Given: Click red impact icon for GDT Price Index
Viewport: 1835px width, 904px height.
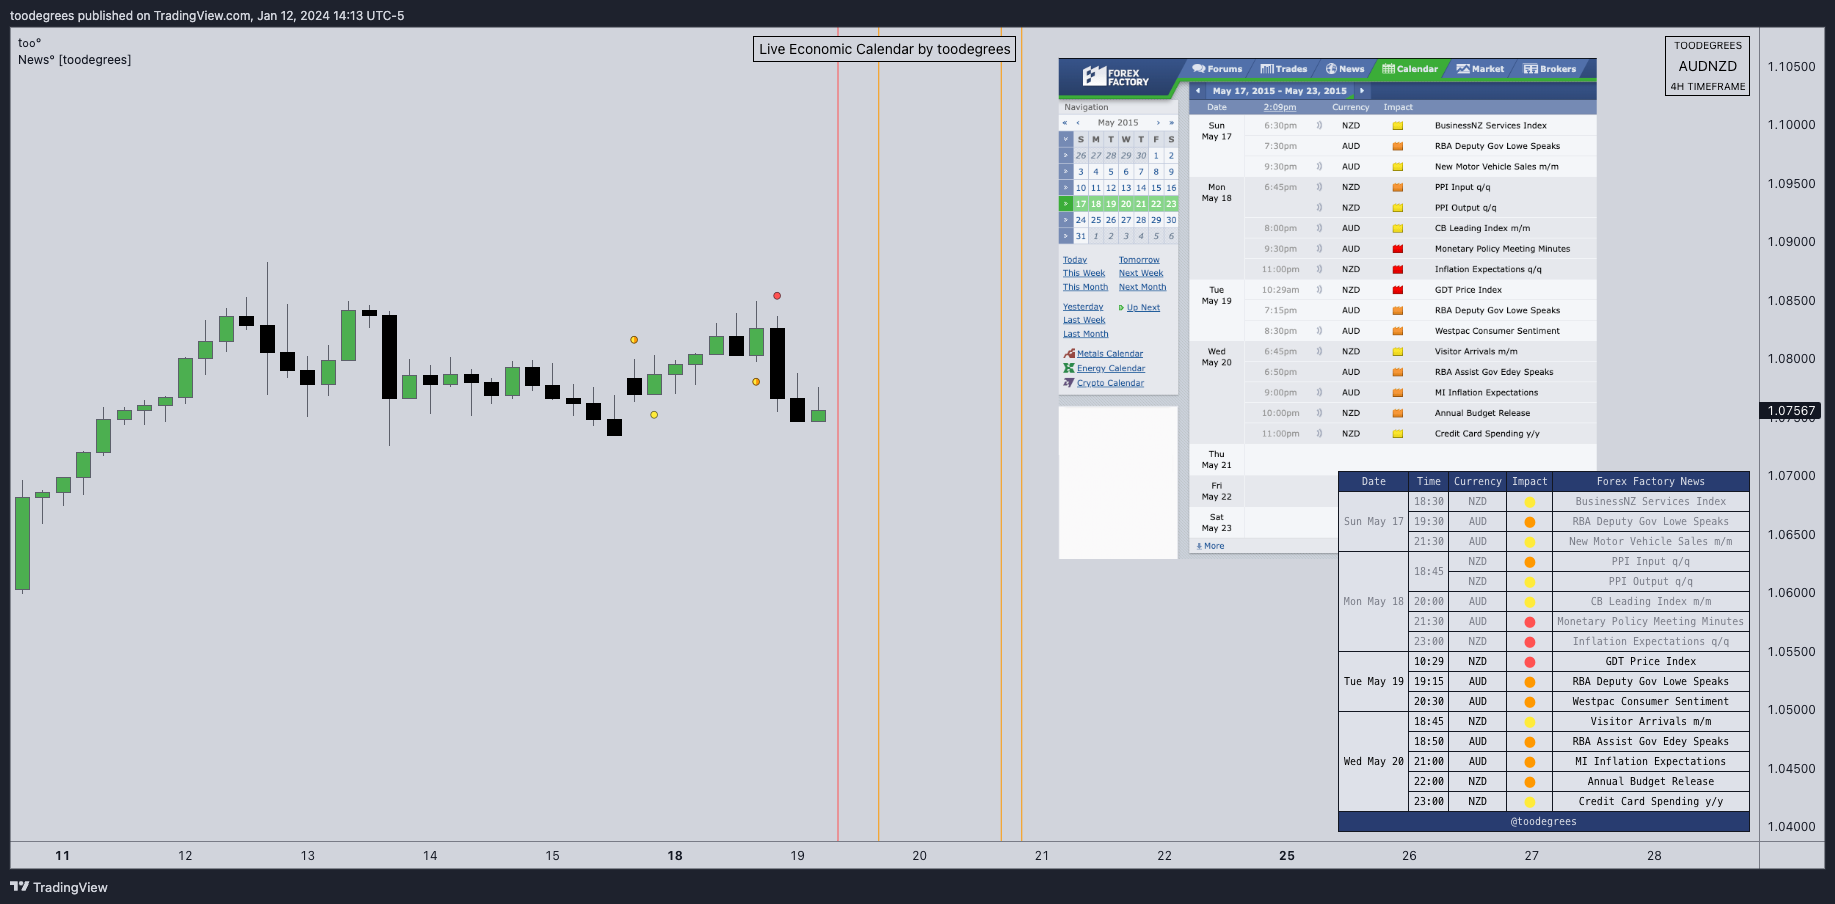Looking at the screenshot, I should tap(1398, 290).
